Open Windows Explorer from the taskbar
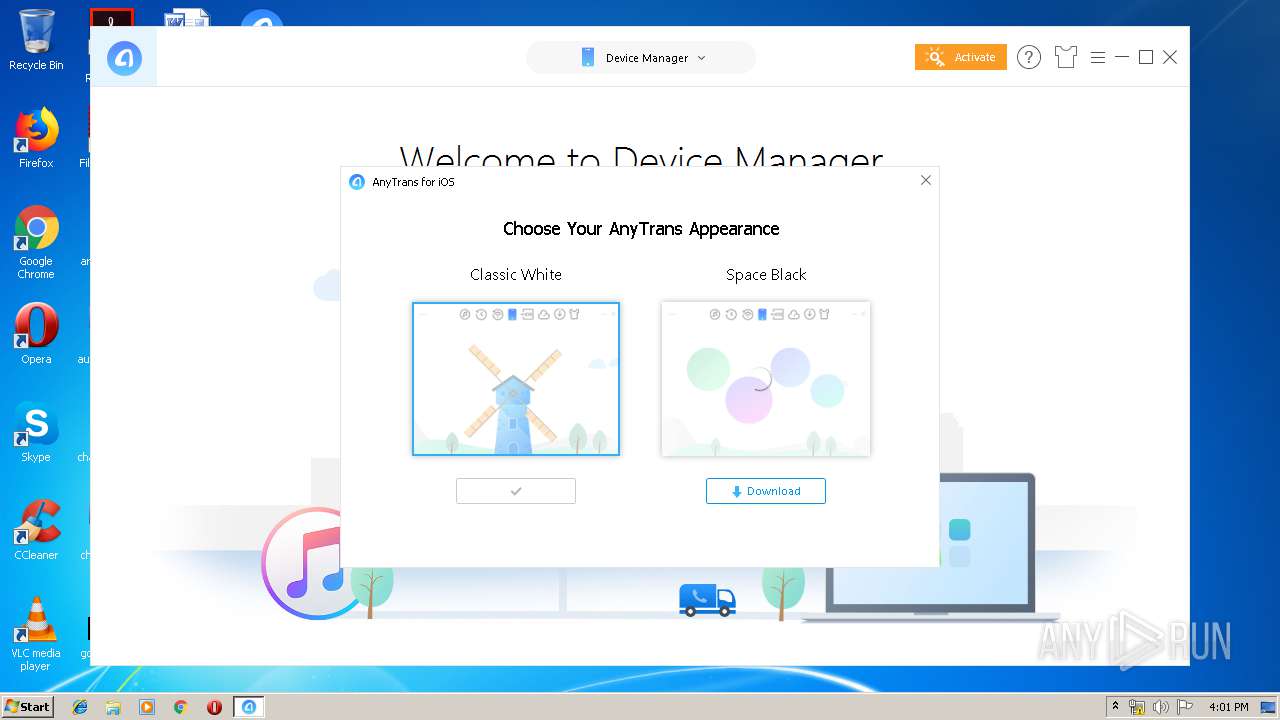 point(113,707)
